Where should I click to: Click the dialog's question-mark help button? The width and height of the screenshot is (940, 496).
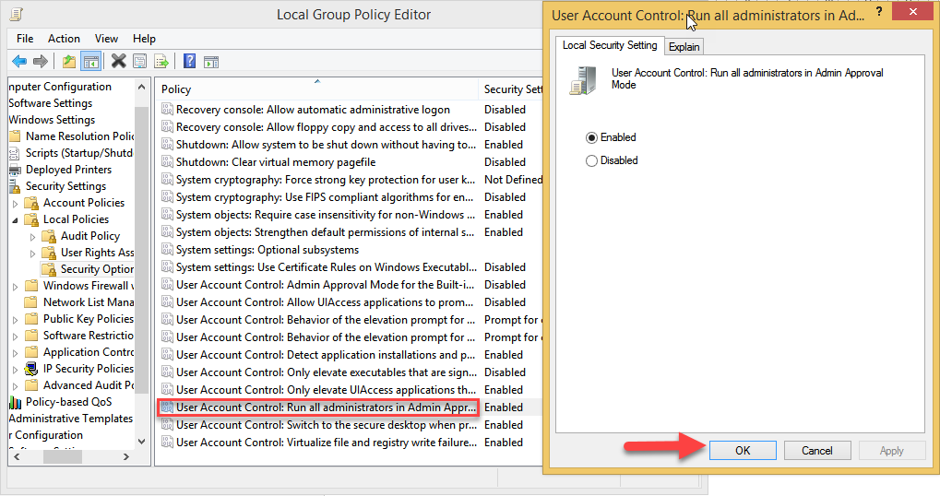click(879, 12)
